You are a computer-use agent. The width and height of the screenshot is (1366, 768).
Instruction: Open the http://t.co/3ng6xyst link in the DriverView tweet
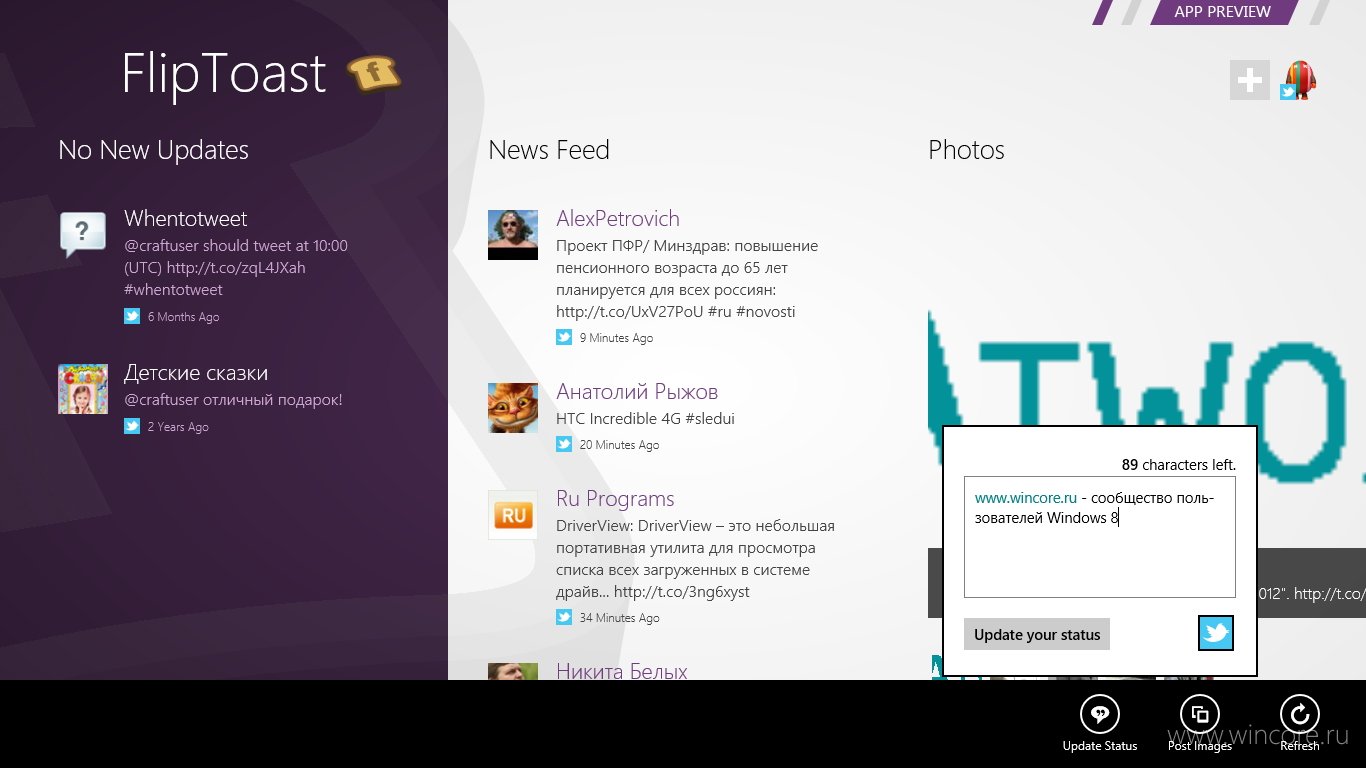(x=681, y=592)
